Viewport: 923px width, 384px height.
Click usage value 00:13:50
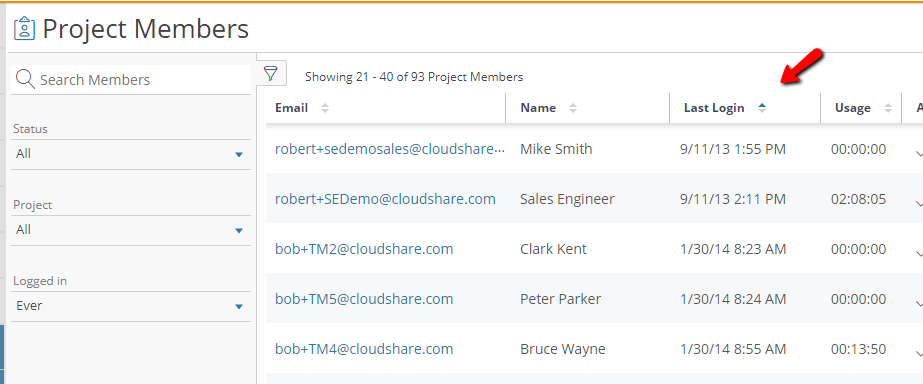click(x=858, y=349)
